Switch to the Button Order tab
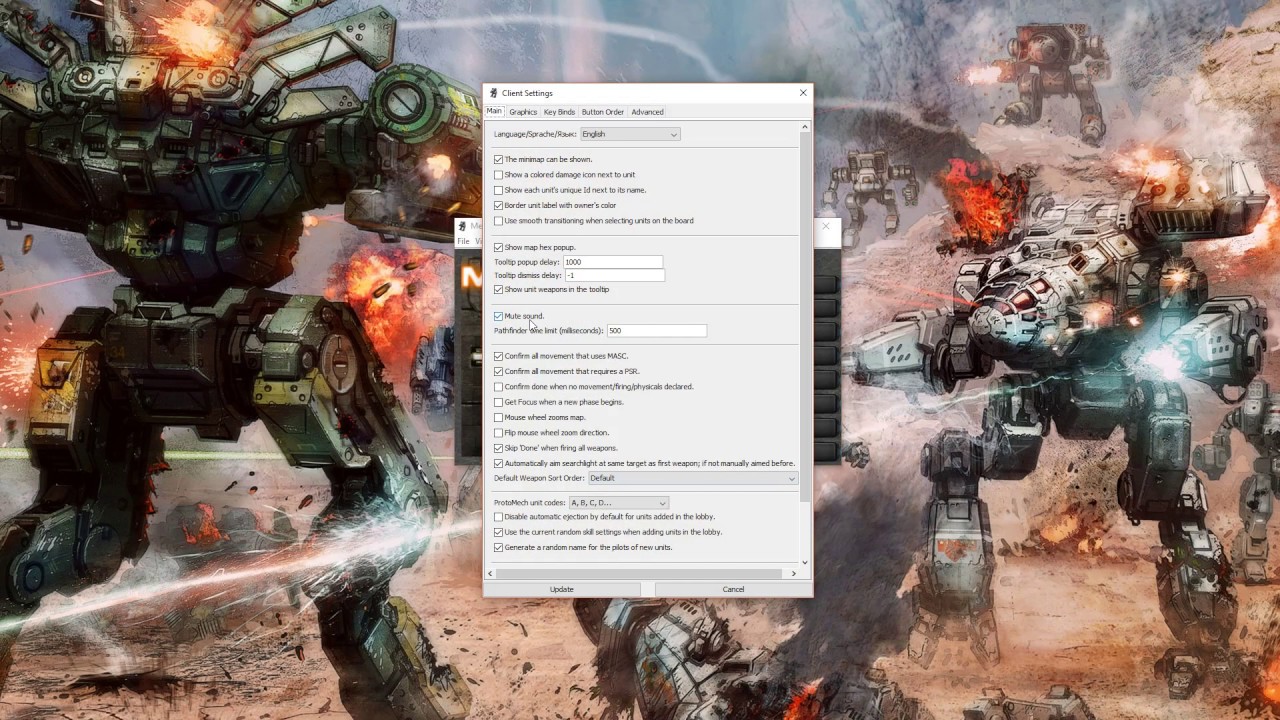This screenshot has width=1280, height=720. coord(603,112)
